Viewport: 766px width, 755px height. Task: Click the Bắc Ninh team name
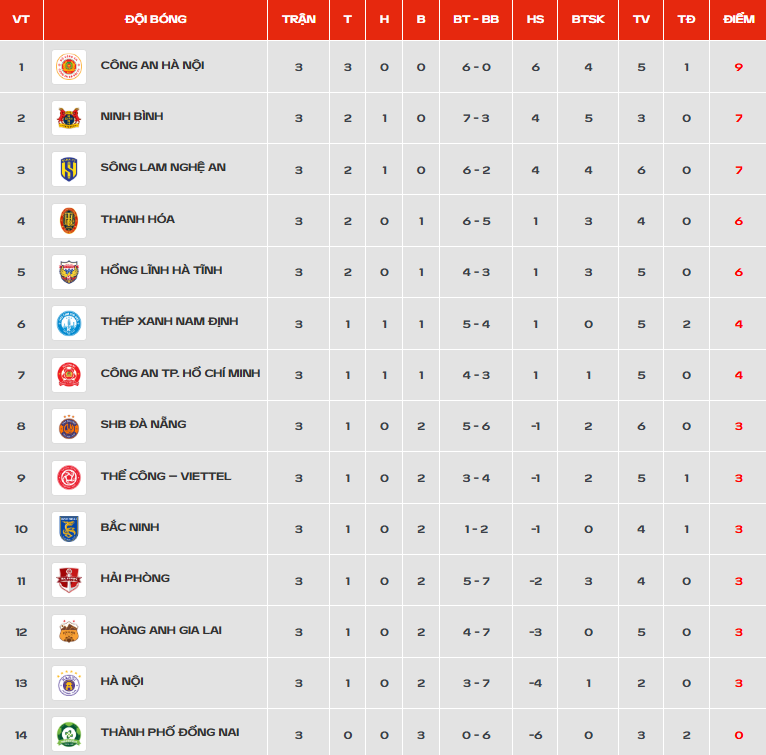[x=130, y=527]
